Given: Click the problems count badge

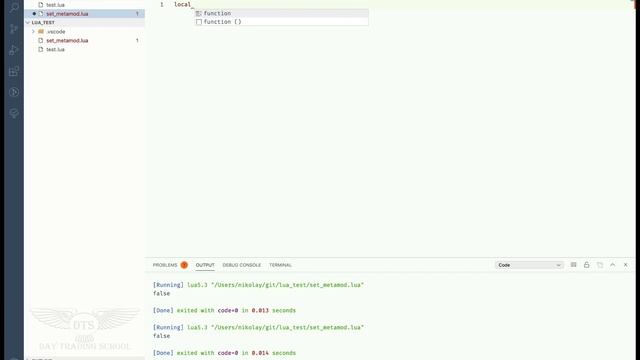Looking at the screenshot, I should tap(184, 265).
